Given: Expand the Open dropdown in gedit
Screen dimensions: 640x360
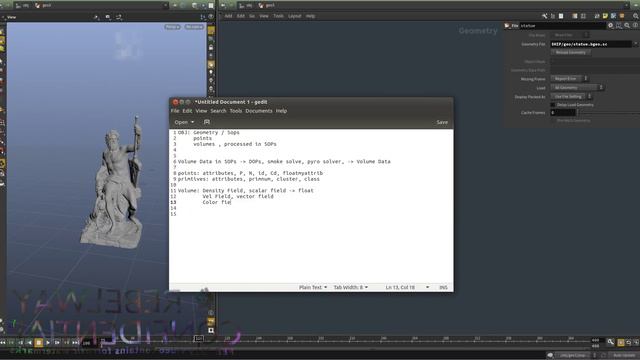Looking at the screenshot, I should [x=184, y=122].
